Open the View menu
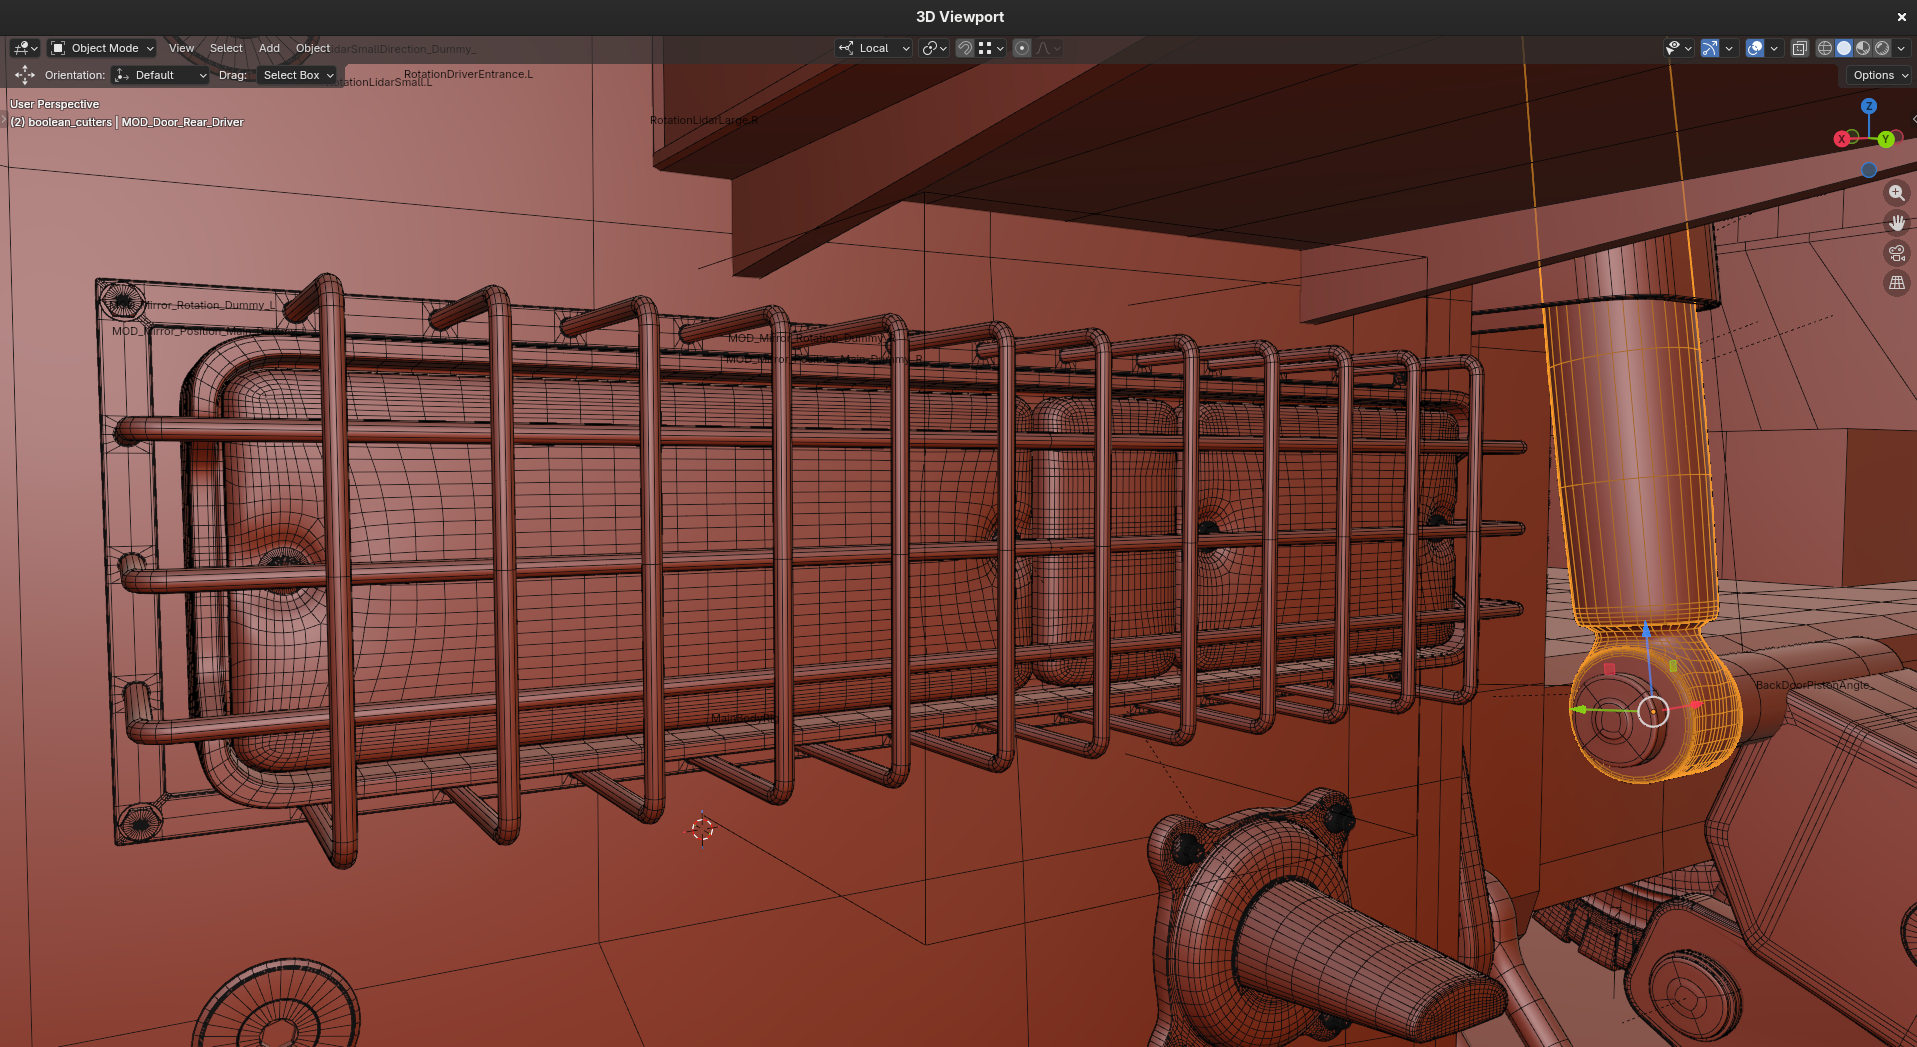The image size is (1917, 1047). [181, 48]
